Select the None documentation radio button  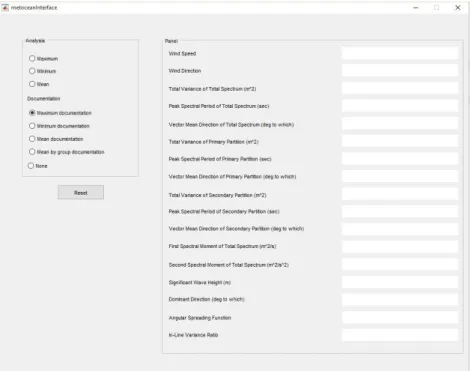tap(31, 166)
